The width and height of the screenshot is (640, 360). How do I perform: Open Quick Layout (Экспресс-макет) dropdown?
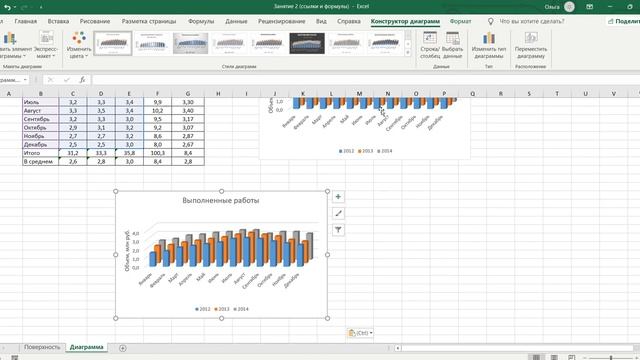pos(46,45)
